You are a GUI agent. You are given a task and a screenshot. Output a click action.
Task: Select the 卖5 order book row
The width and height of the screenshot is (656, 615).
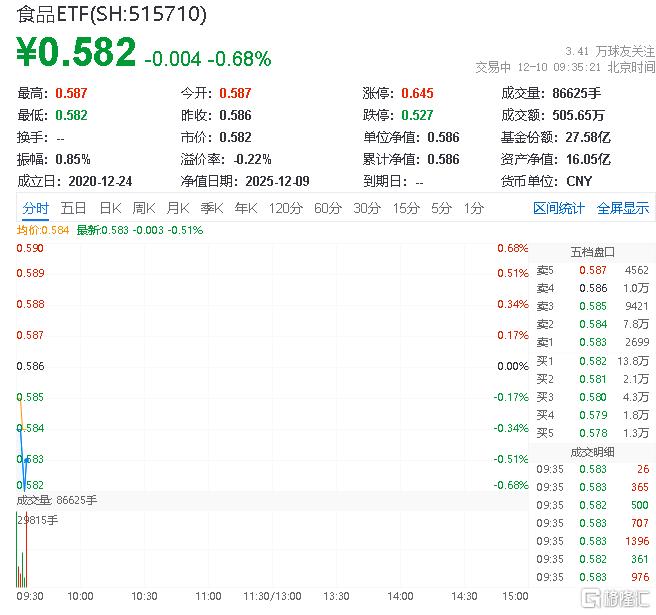[592, 270]
